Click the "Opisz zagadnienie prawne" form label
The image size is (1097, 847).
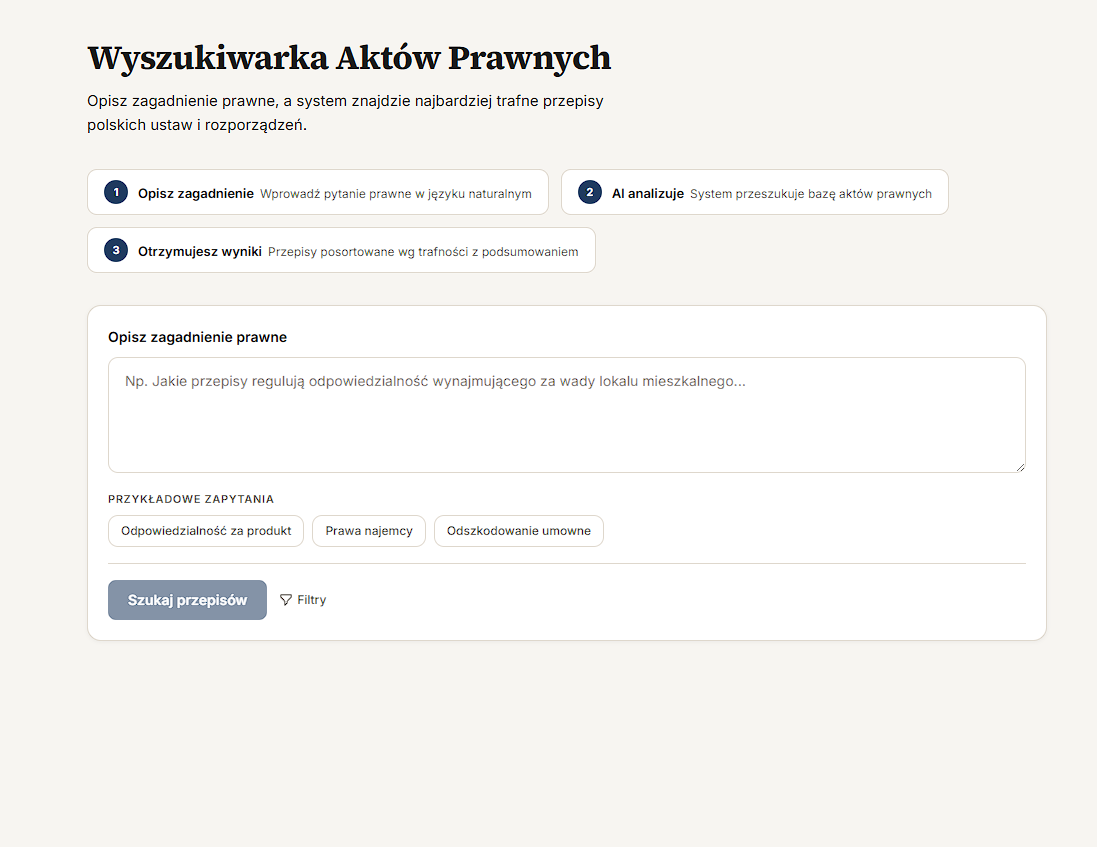click(197, 337)
